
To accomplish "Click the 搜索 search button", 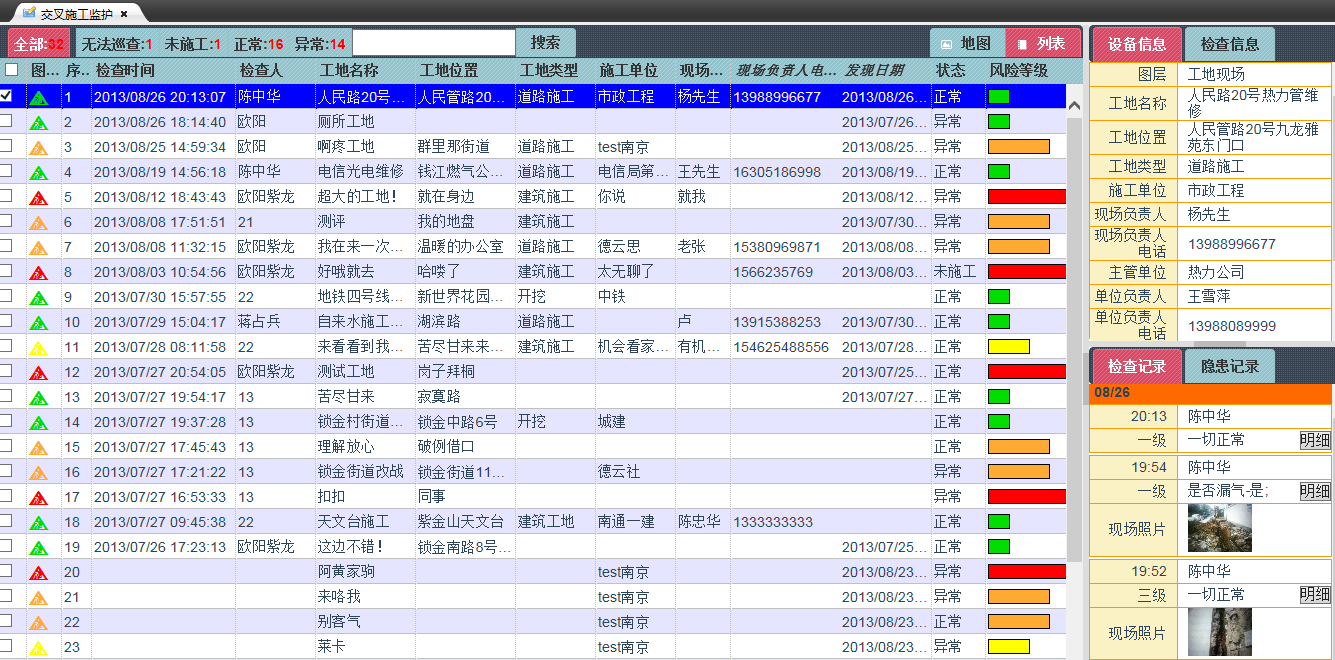I will (545, 43).
